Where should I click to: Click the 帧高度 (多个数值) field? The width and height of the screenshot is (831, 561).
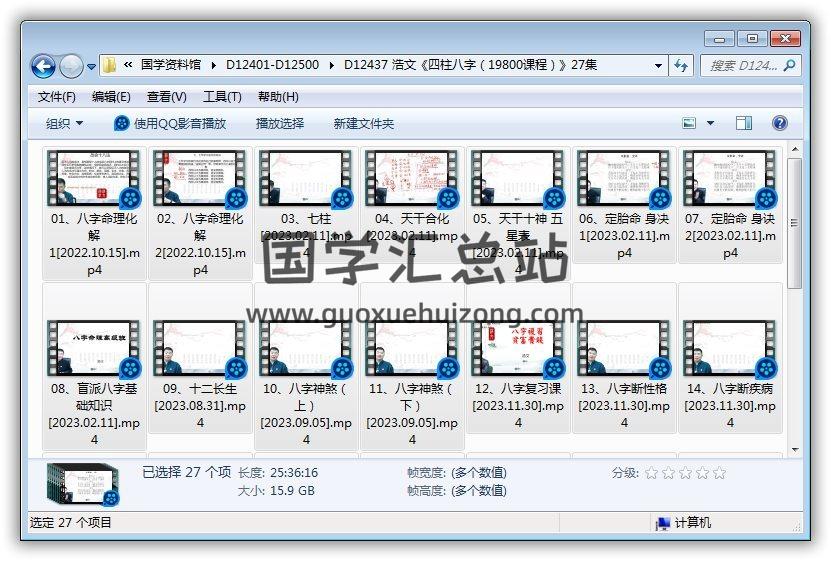pyautogui.click(x=457, y=491)
